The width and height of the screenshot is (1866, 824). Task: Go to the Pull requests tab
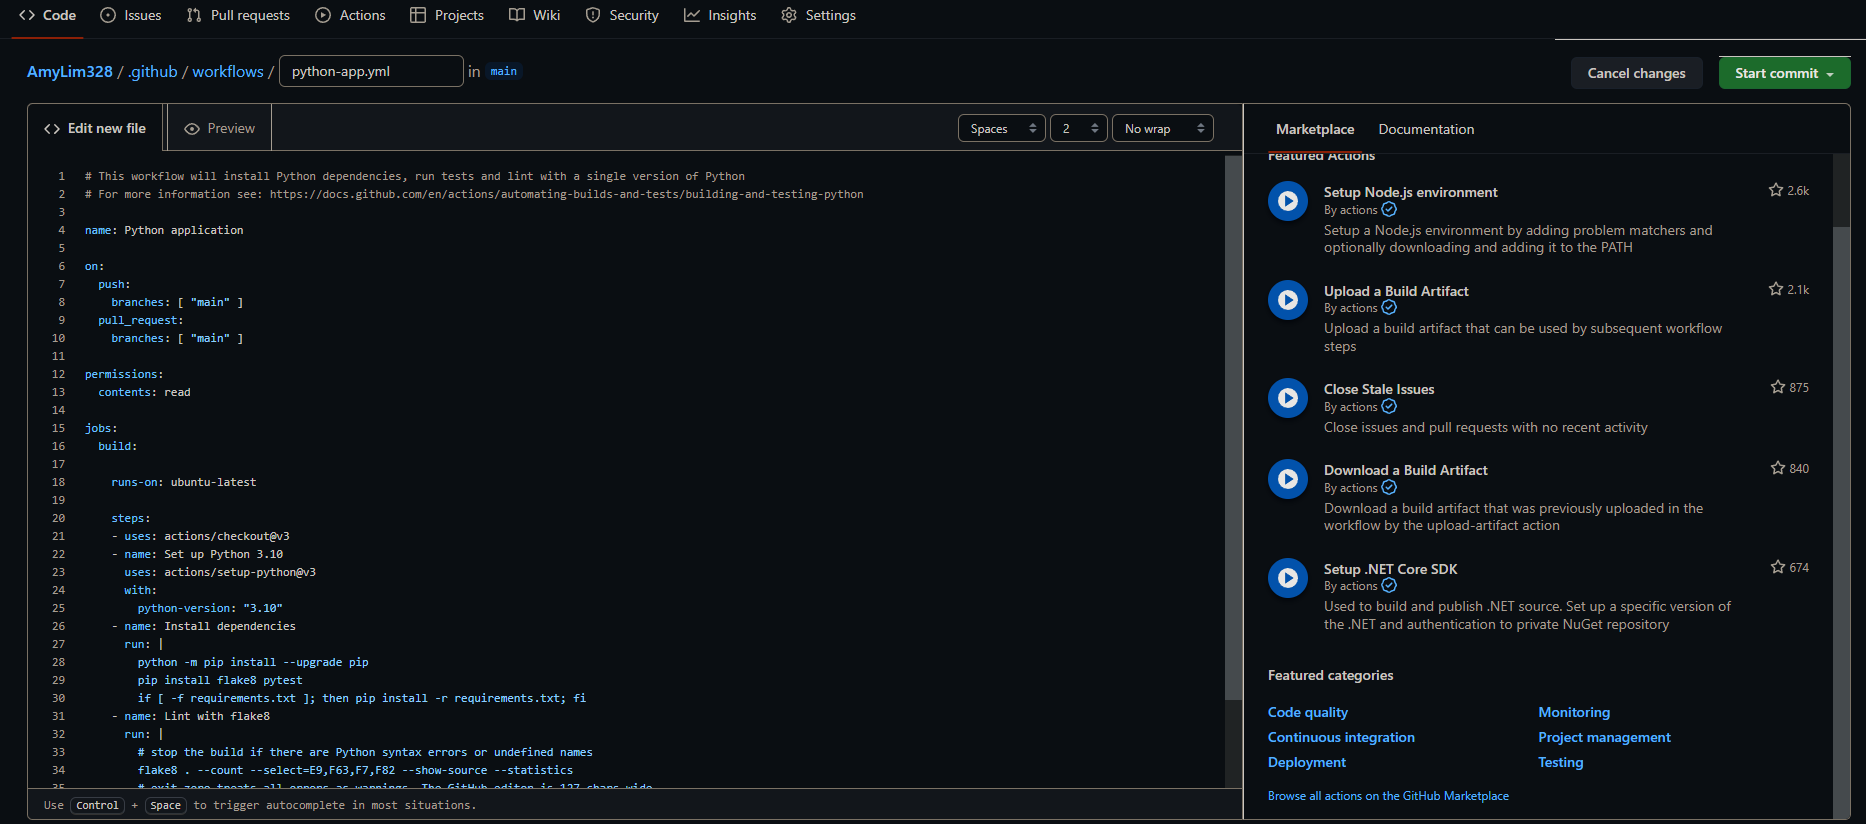[238, 15]
